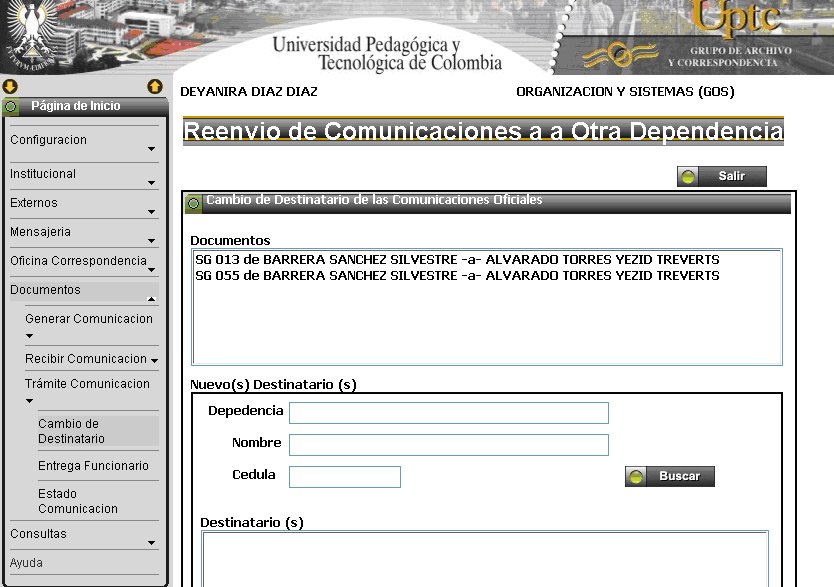The image size is (834, 587).
Task: Open Página de Inicio in the sidebar
Action: tap(76, 106)
